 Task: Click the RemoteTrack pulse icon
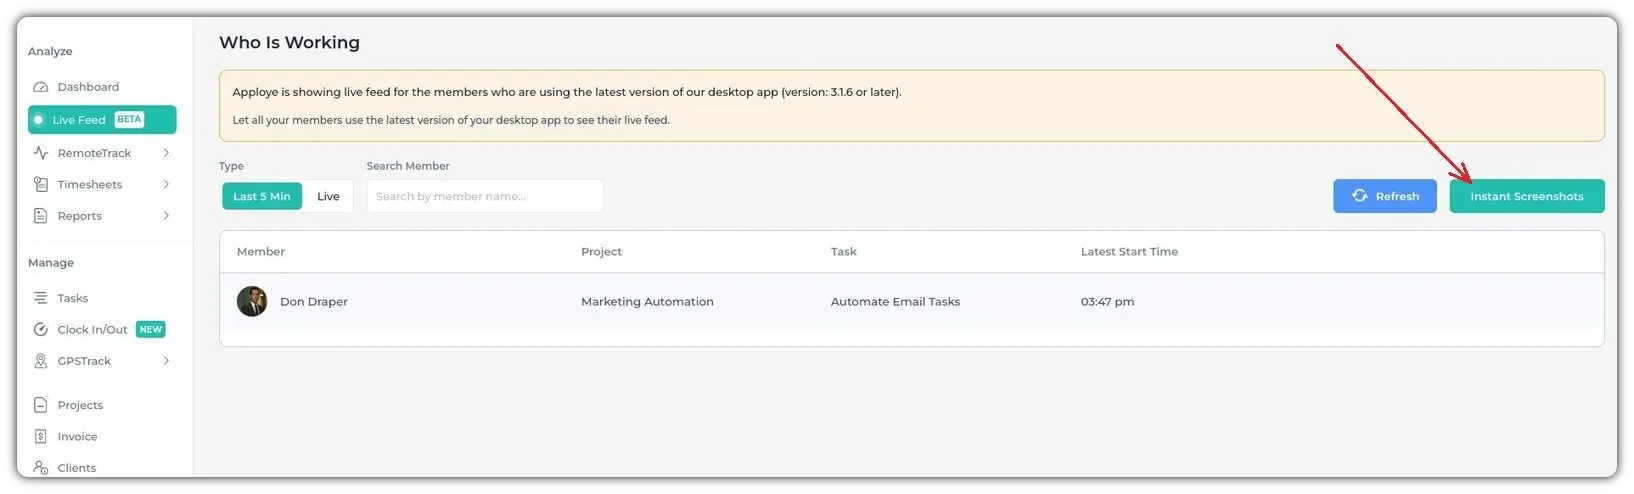pyautogui.click(x=41, y=153)
